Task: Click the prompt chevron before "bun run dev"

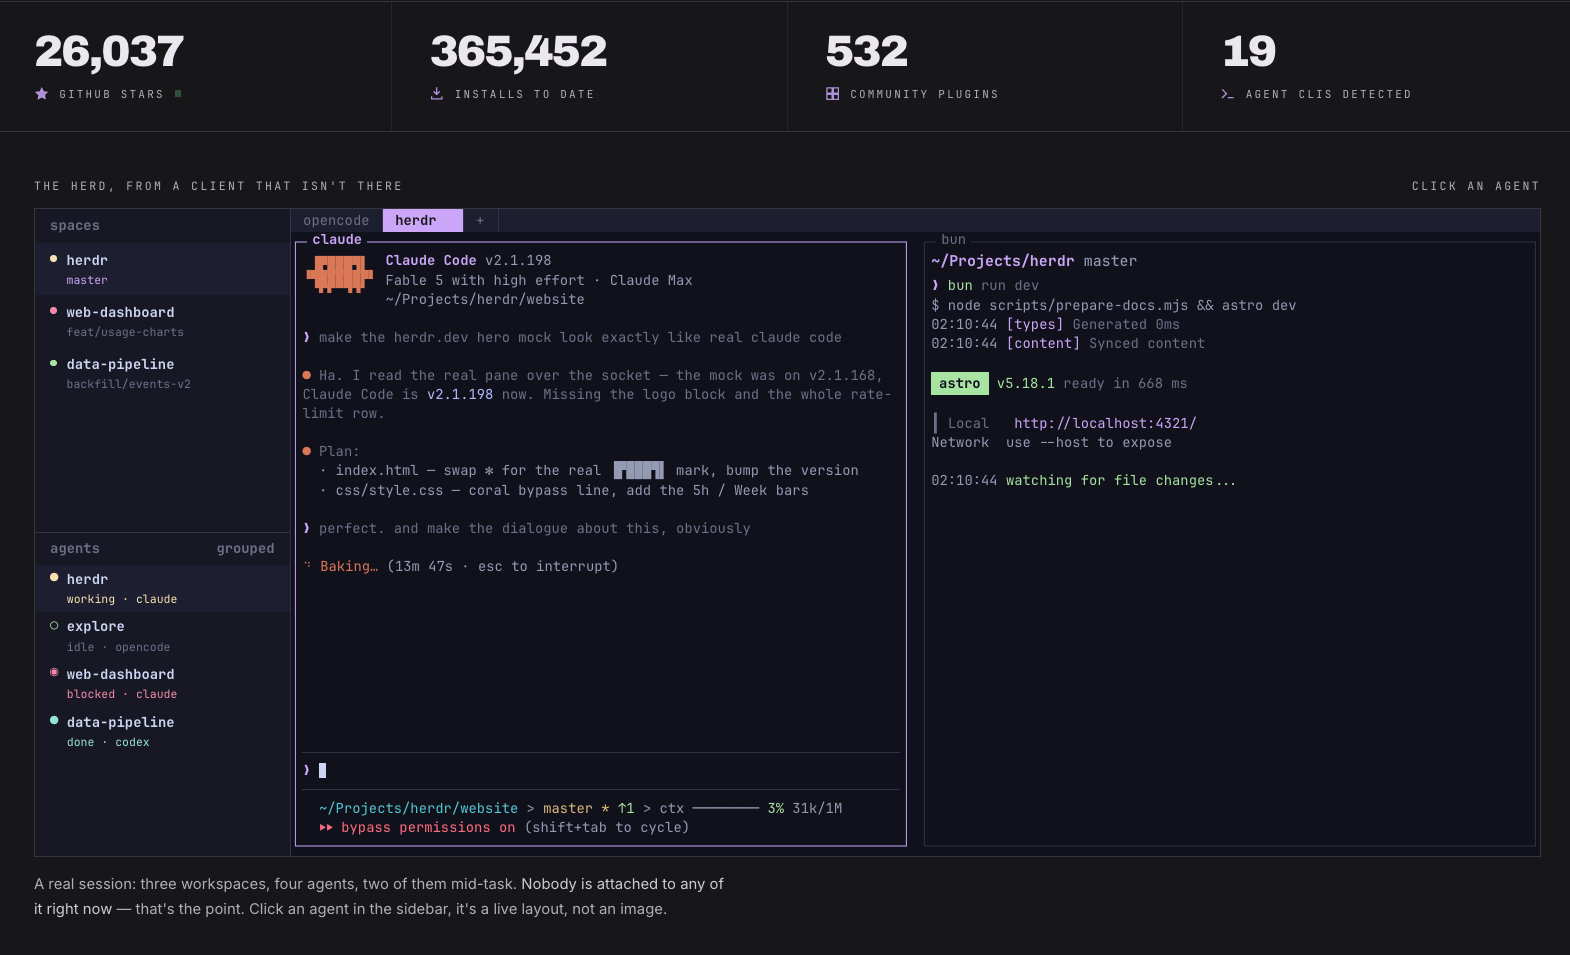Action: [935, 285]
